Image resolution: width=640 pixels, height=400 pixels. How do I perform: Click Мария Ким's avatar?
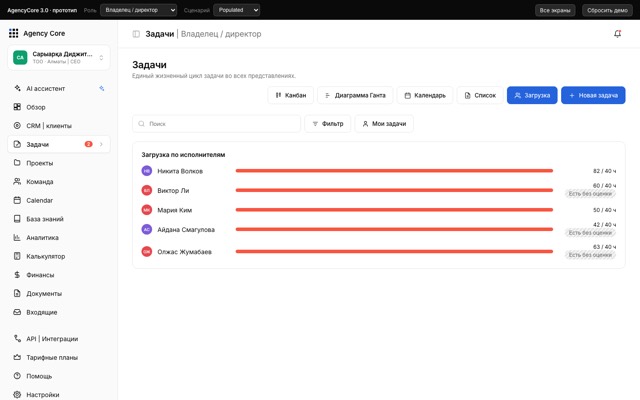click(147, 210)
